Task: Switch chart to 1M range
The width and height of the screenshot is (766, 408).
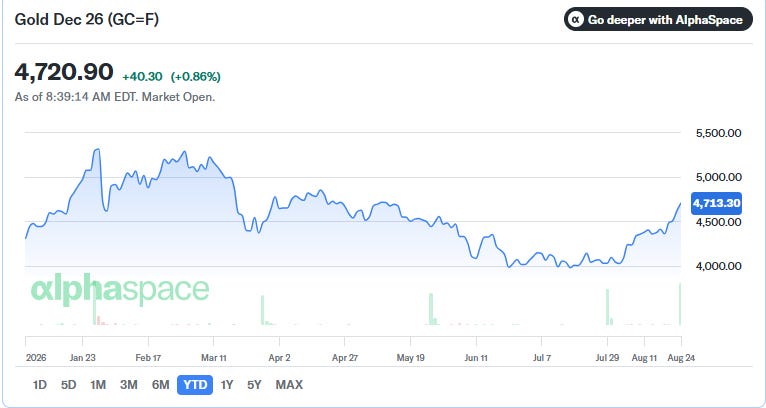Action: pyautogui.click(x=98, y=385)
